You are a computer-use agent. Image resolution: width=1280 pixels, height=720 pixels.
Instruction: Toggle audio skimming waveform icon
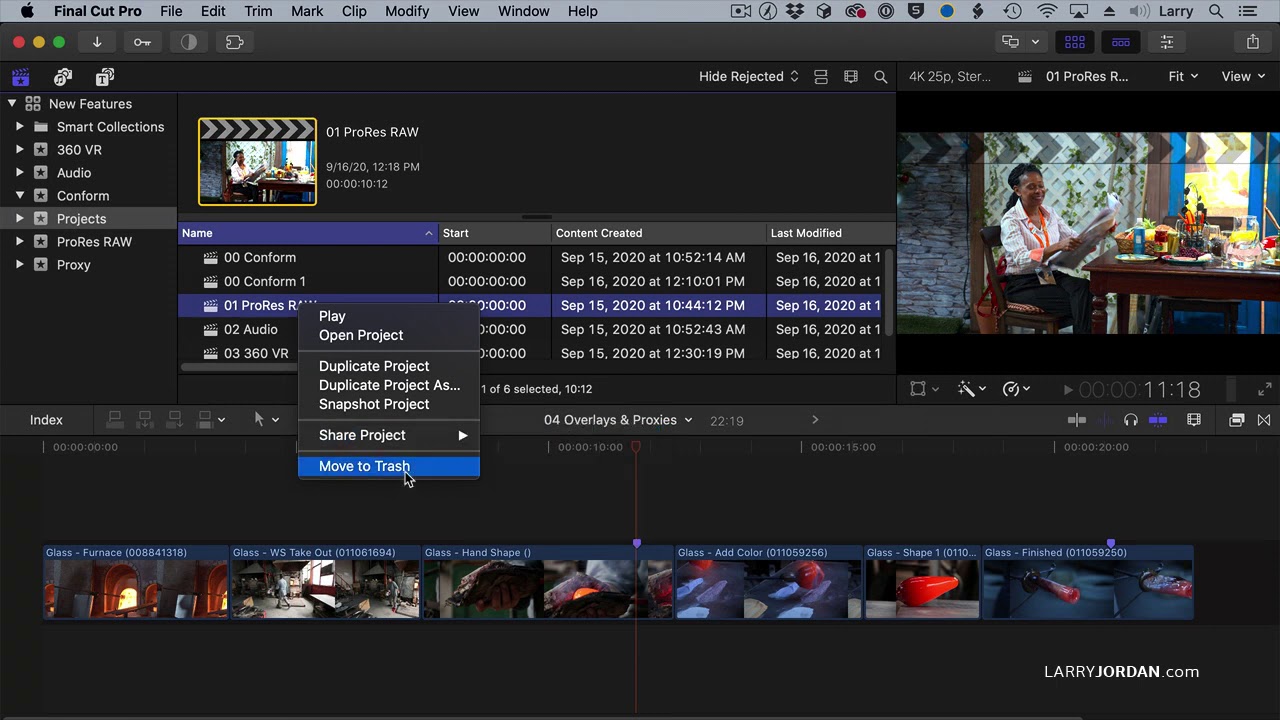[1104, 420]
